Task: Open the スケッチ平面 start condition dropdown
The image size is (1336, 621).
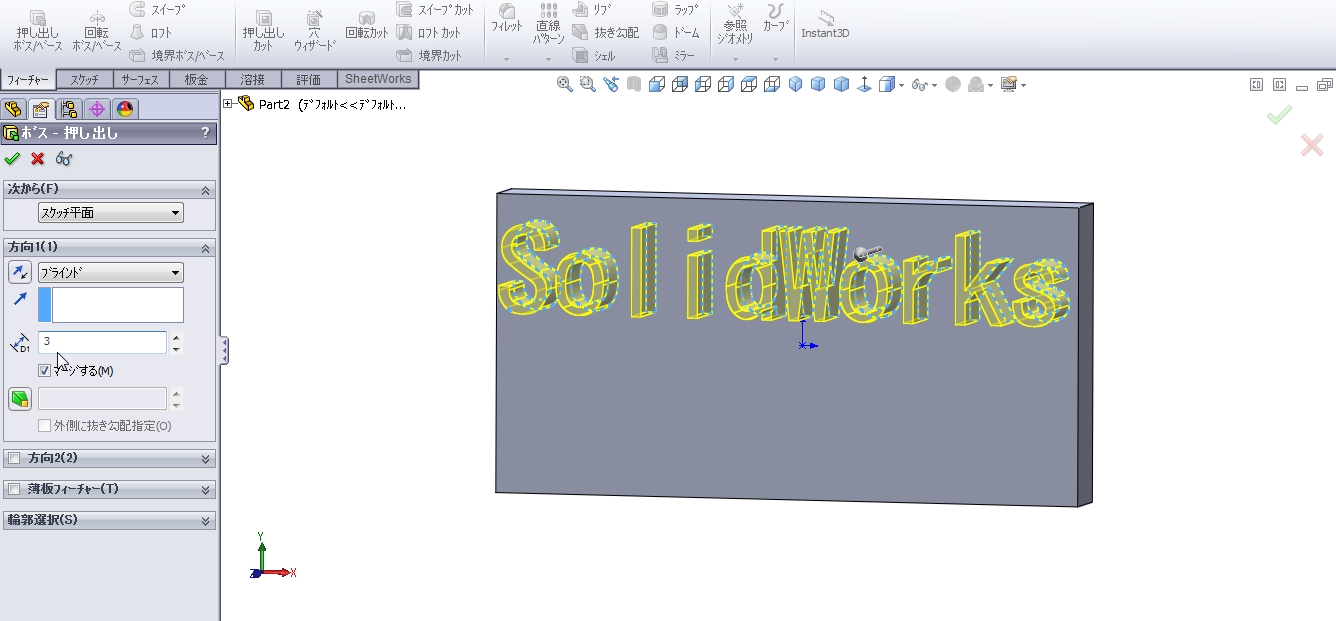Action: 110,213
